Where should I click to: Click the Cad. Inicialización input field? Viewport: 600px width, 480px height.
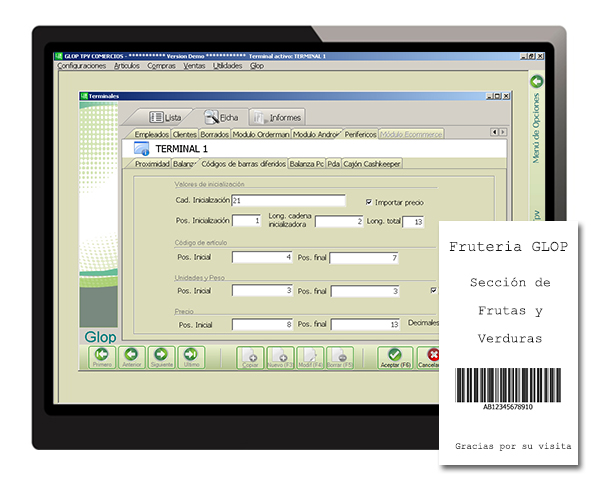coord(288,201)
